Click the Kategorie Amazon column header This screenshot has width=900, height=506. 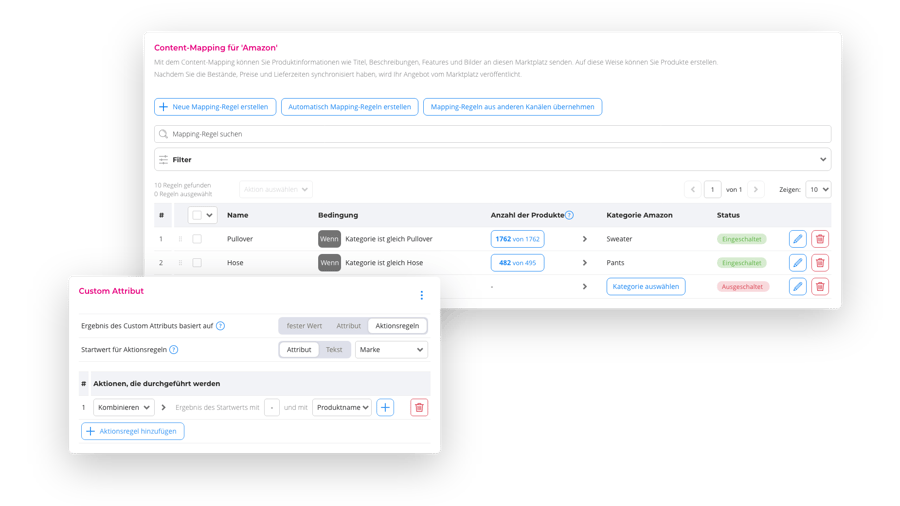[x=639, y=215]
